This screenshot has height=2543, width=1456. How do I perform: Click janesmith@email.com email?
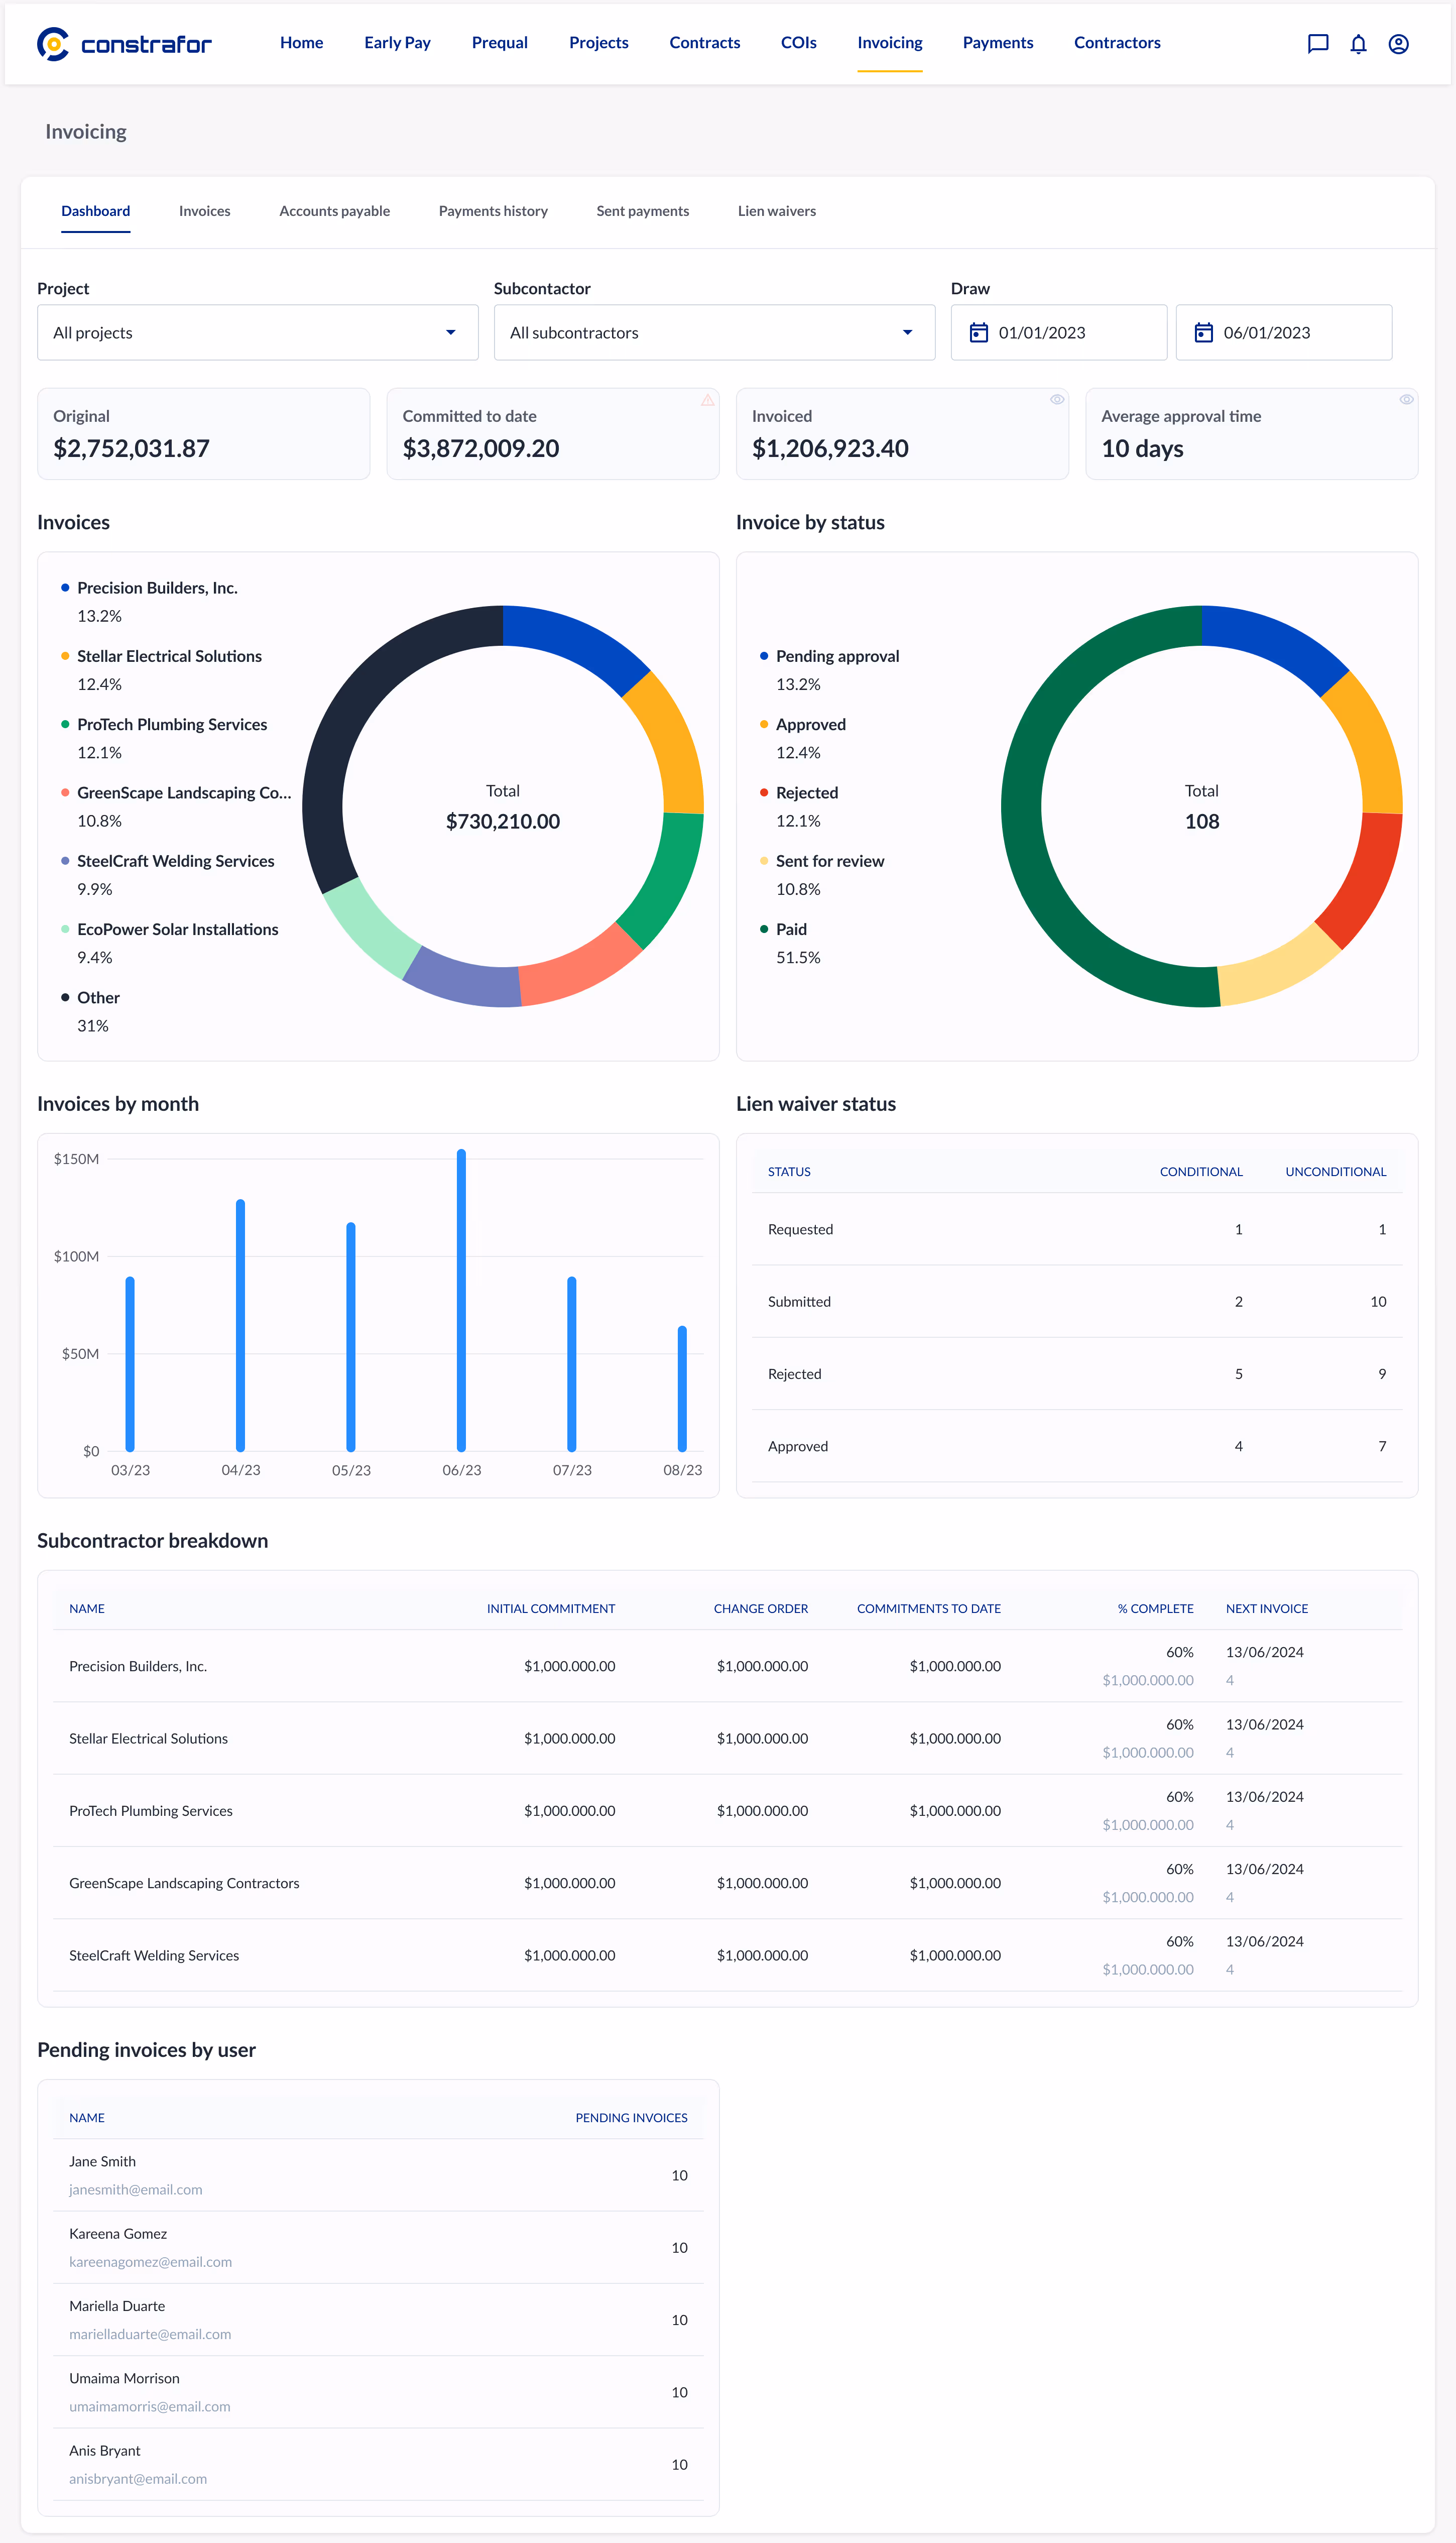pyautogui.click(x=136, y=2190)
